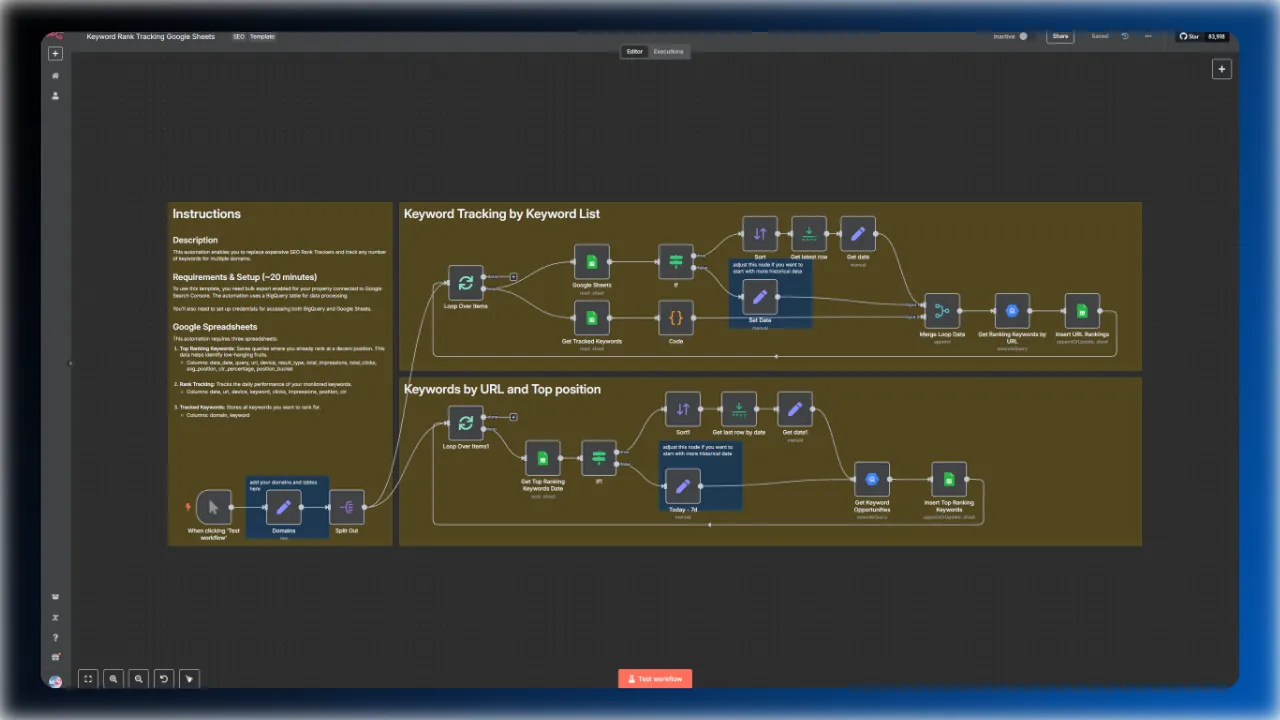This screenshot has height=720, width=1280.
Task: Click the zoom in canvas button
Action: pos(114,678)
